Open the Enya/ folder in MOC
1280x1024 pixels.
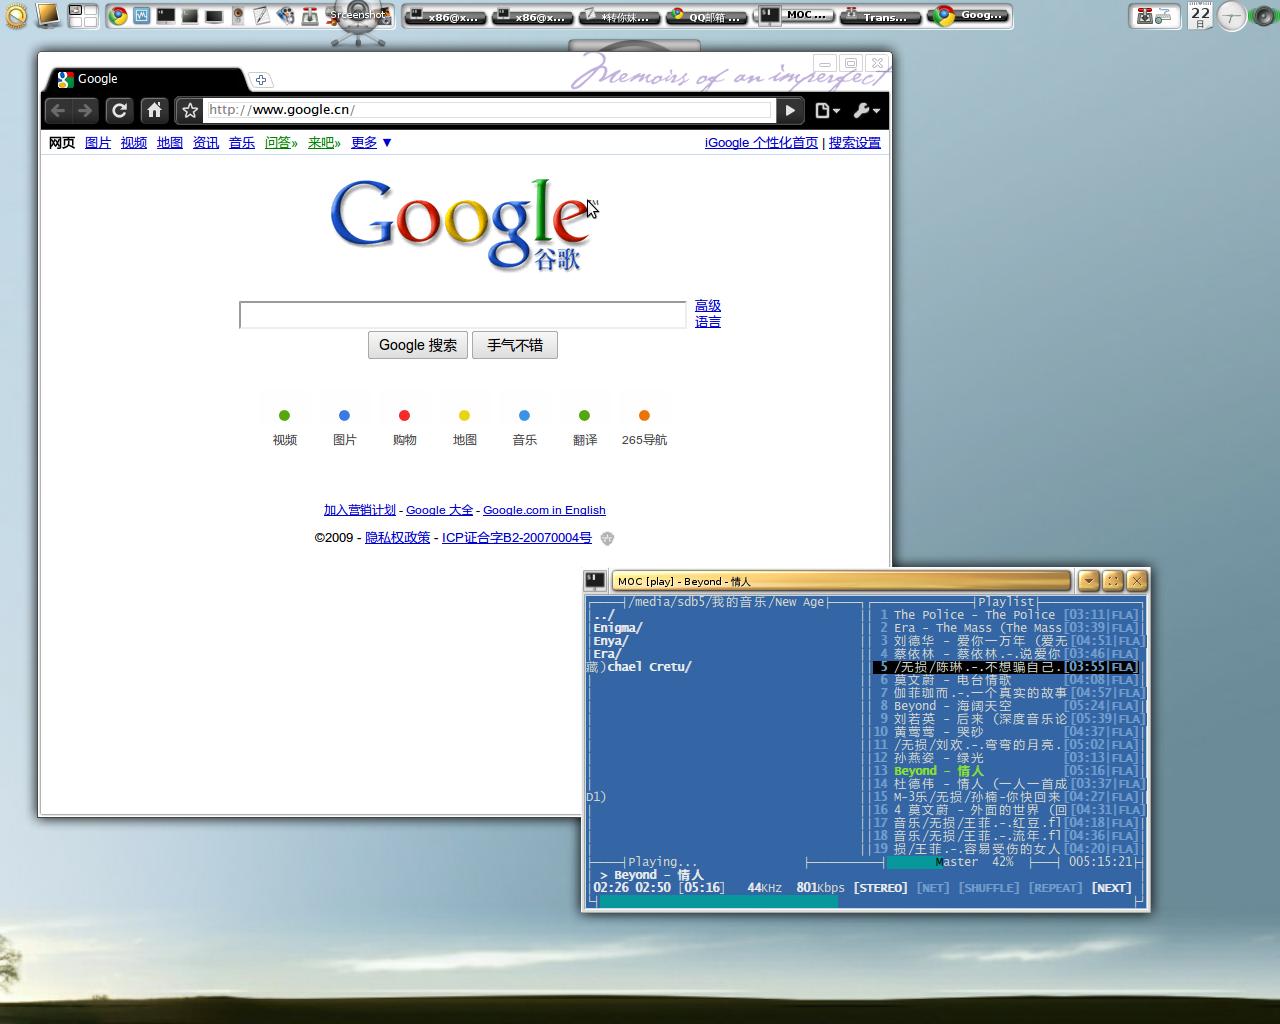coord(611,641)
